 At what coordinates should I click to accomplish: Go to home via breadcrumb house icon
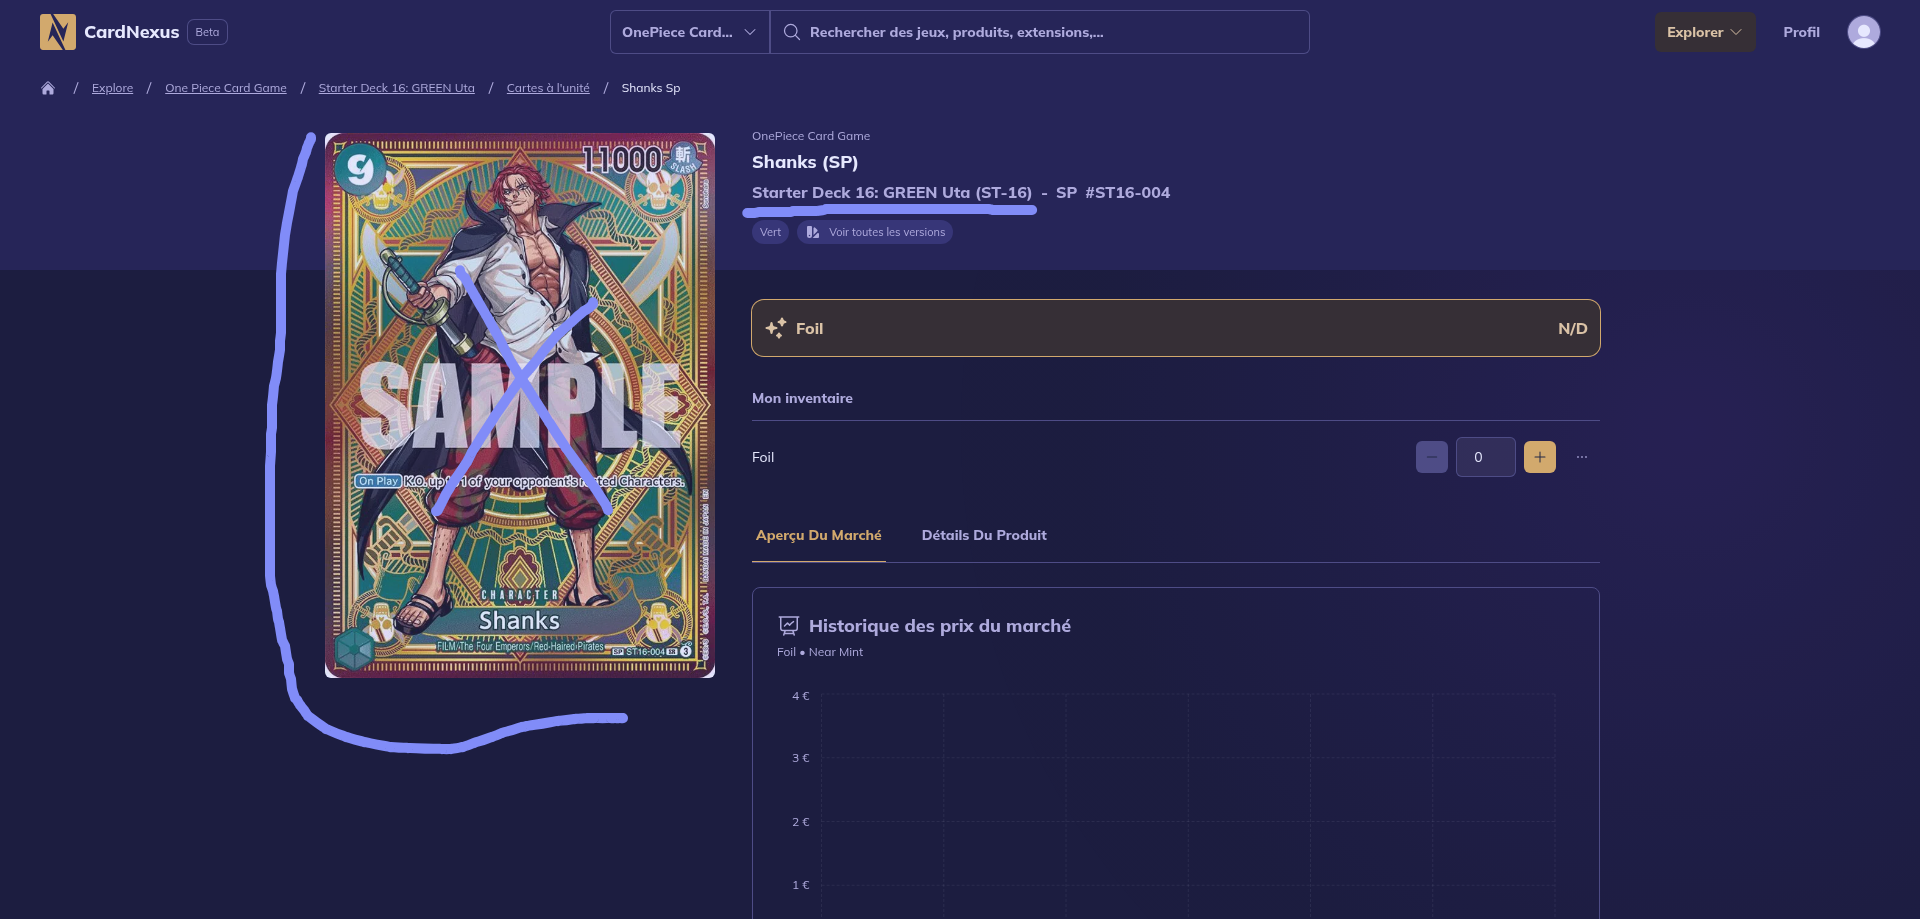pos(48,88)
